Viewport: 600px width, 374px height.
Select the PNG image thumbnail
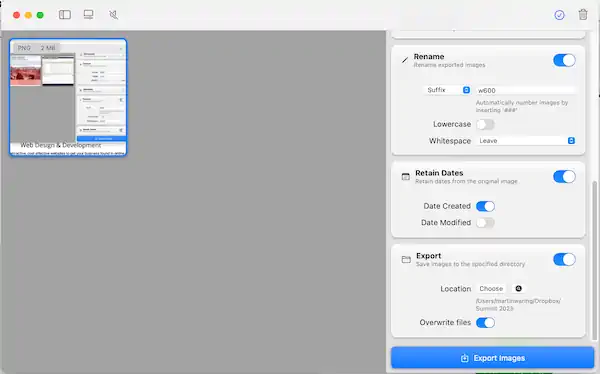[68, 97]
